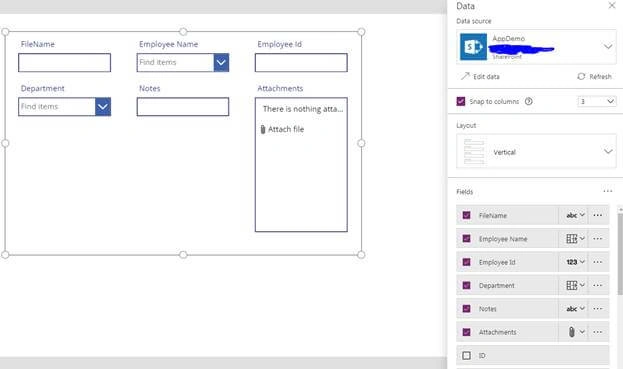Change Department control type dropdown
The height and width of the screenshot is (369, 623).
tap(575, 285)
